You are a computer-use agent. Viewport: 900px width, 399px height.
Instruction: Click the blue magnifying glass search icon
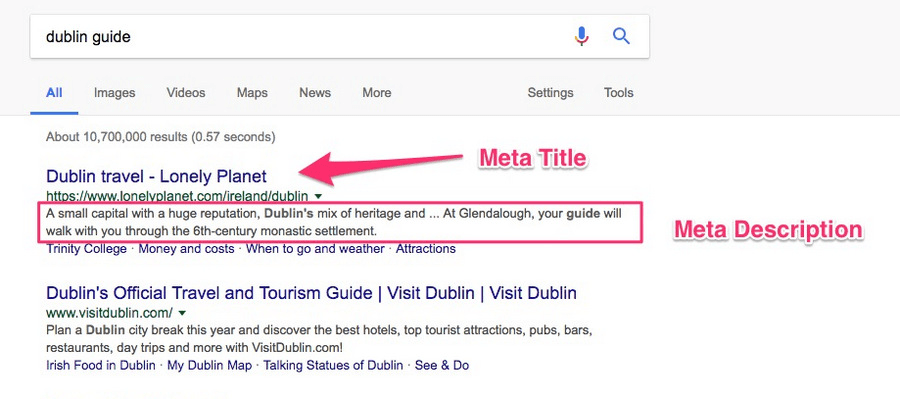click(621, 37)
